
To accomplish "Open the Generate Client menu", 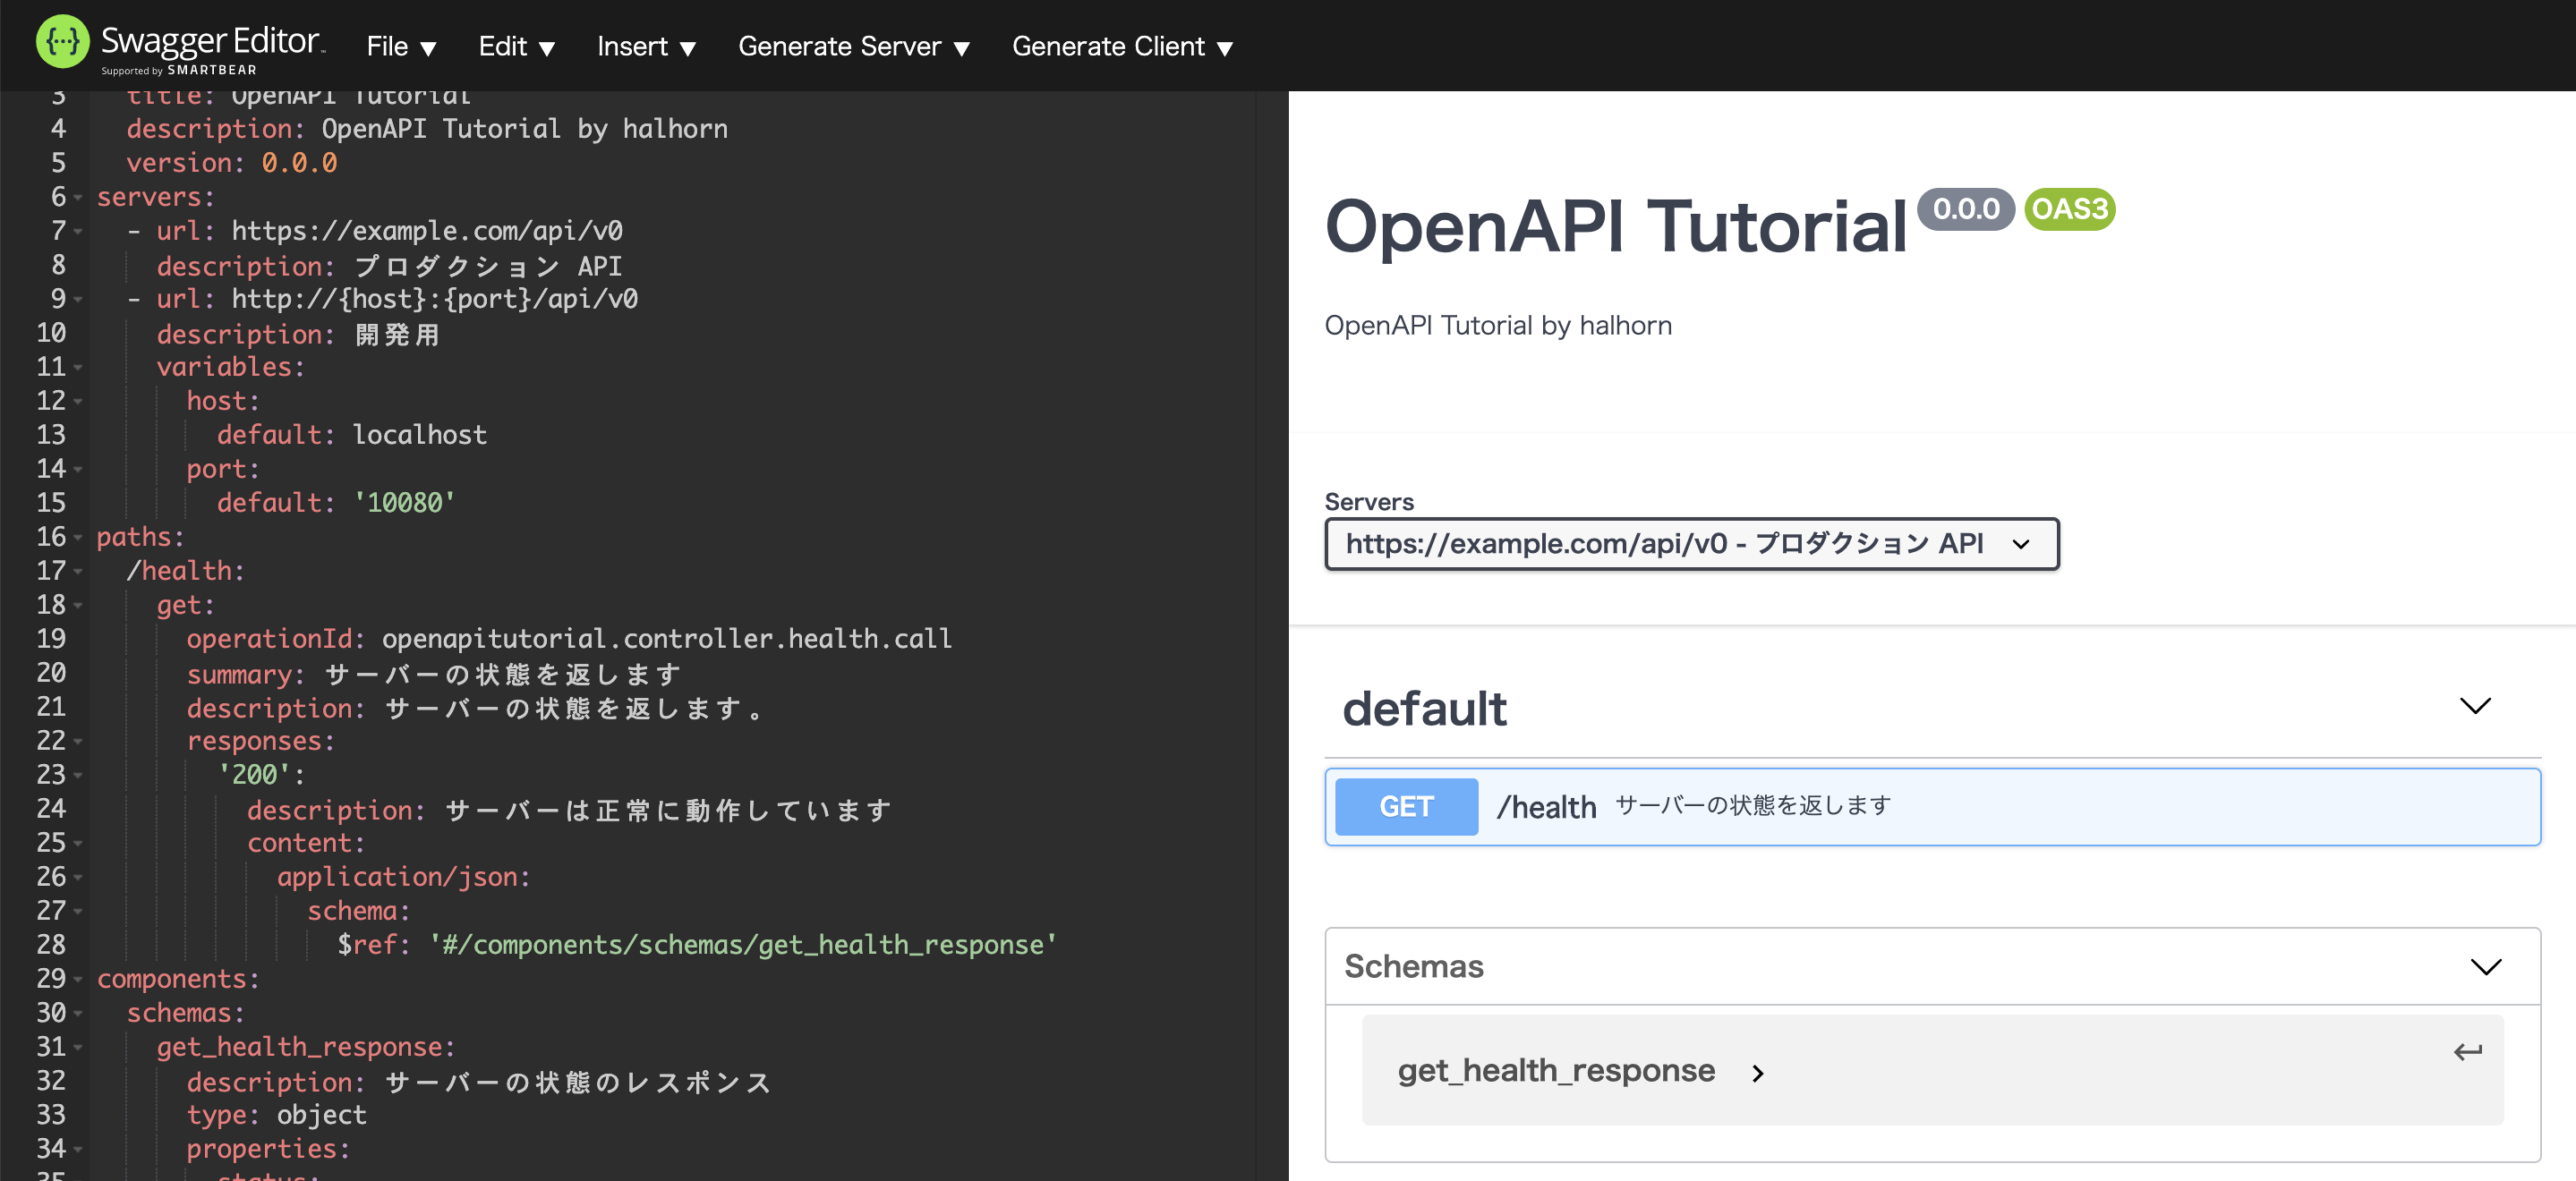I will tap(1122, 46).
